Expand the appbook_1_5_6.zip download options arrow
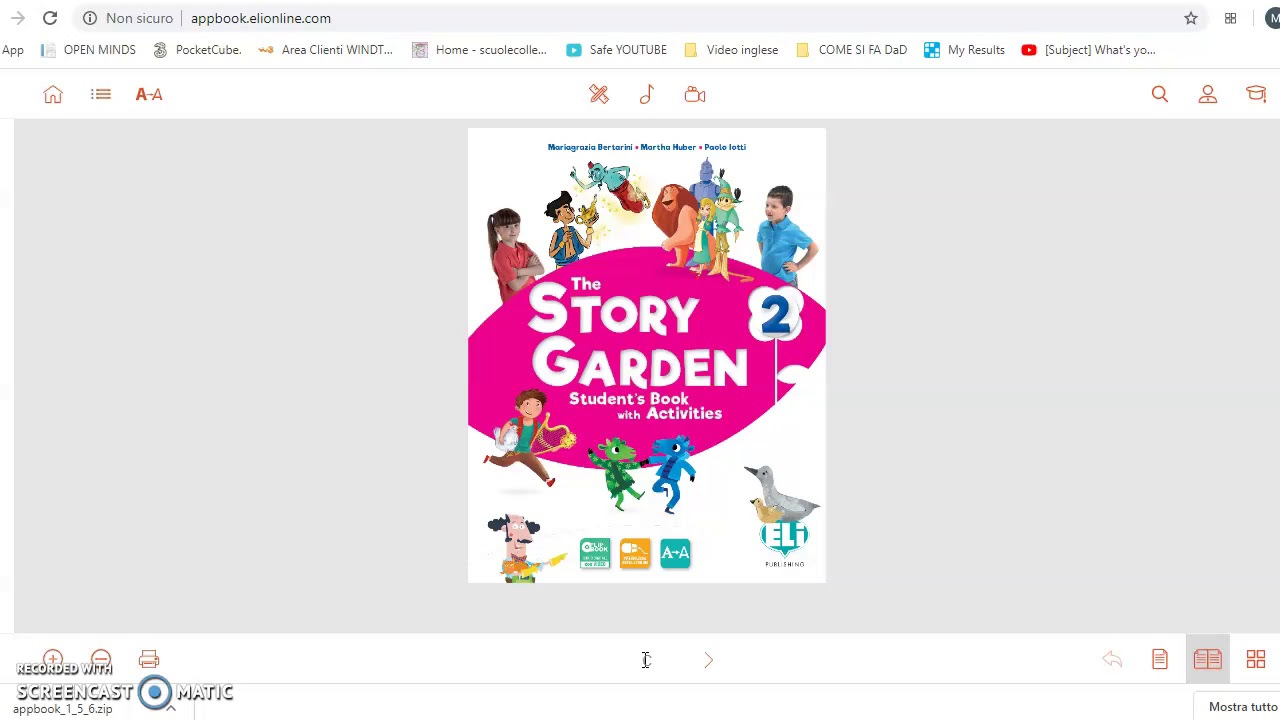Viewport: 1280px width, 720px height. tap(171, 708)
